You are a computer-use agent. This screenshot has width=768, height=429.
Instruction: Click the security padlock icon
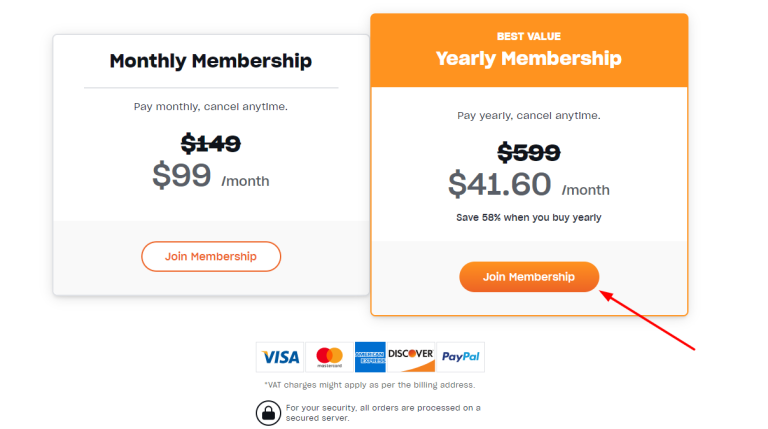(268, 413)
